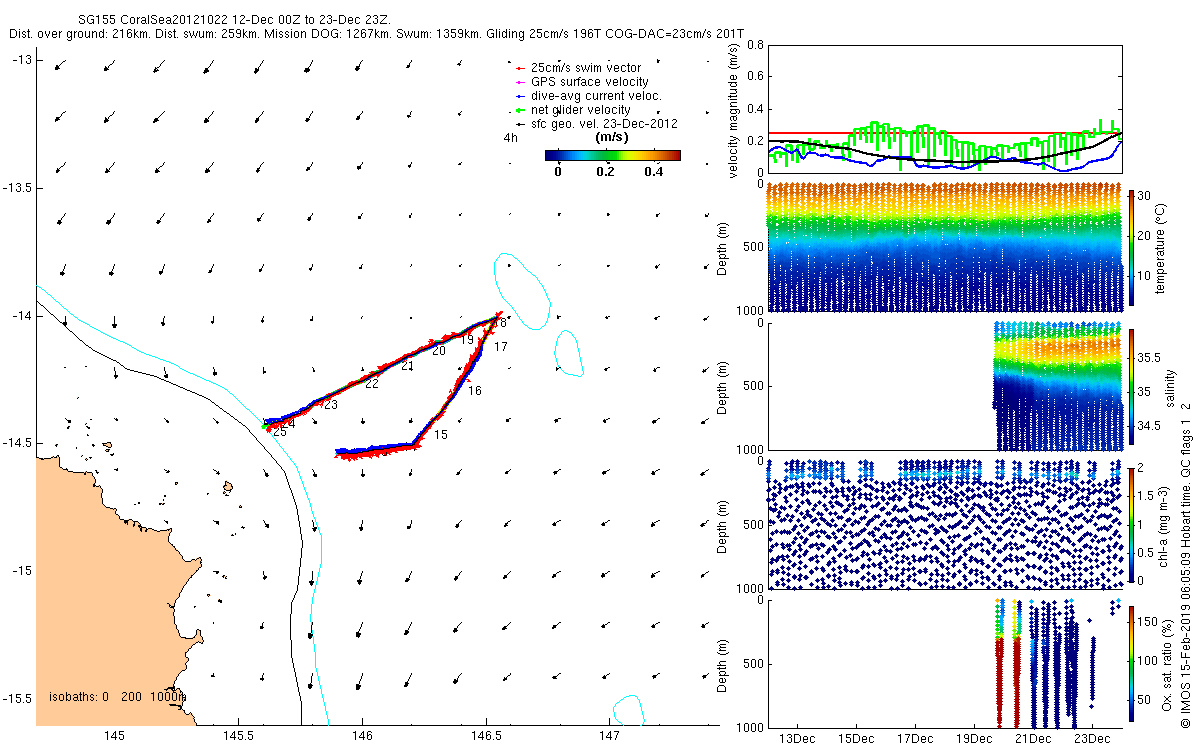Click the '13Dec' time axis tick

797,739
